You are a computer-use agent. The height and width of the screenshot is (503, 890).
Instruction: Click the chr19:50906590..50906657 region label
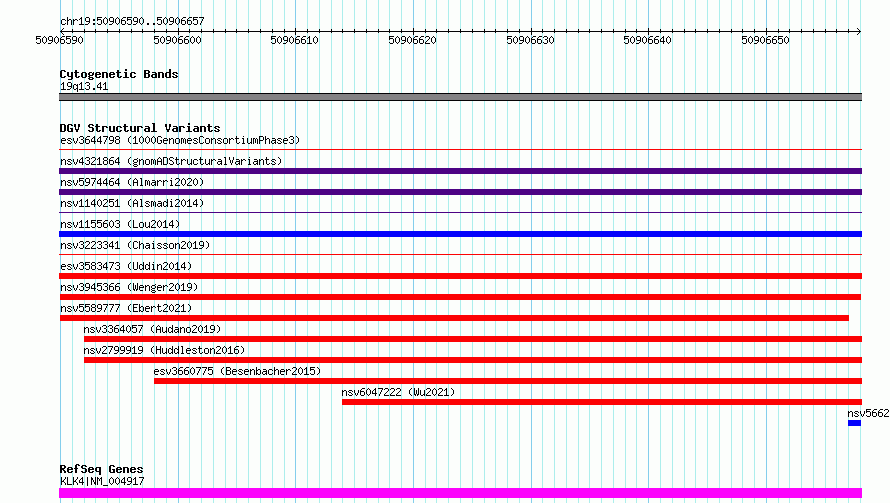(x=132, y=22)
